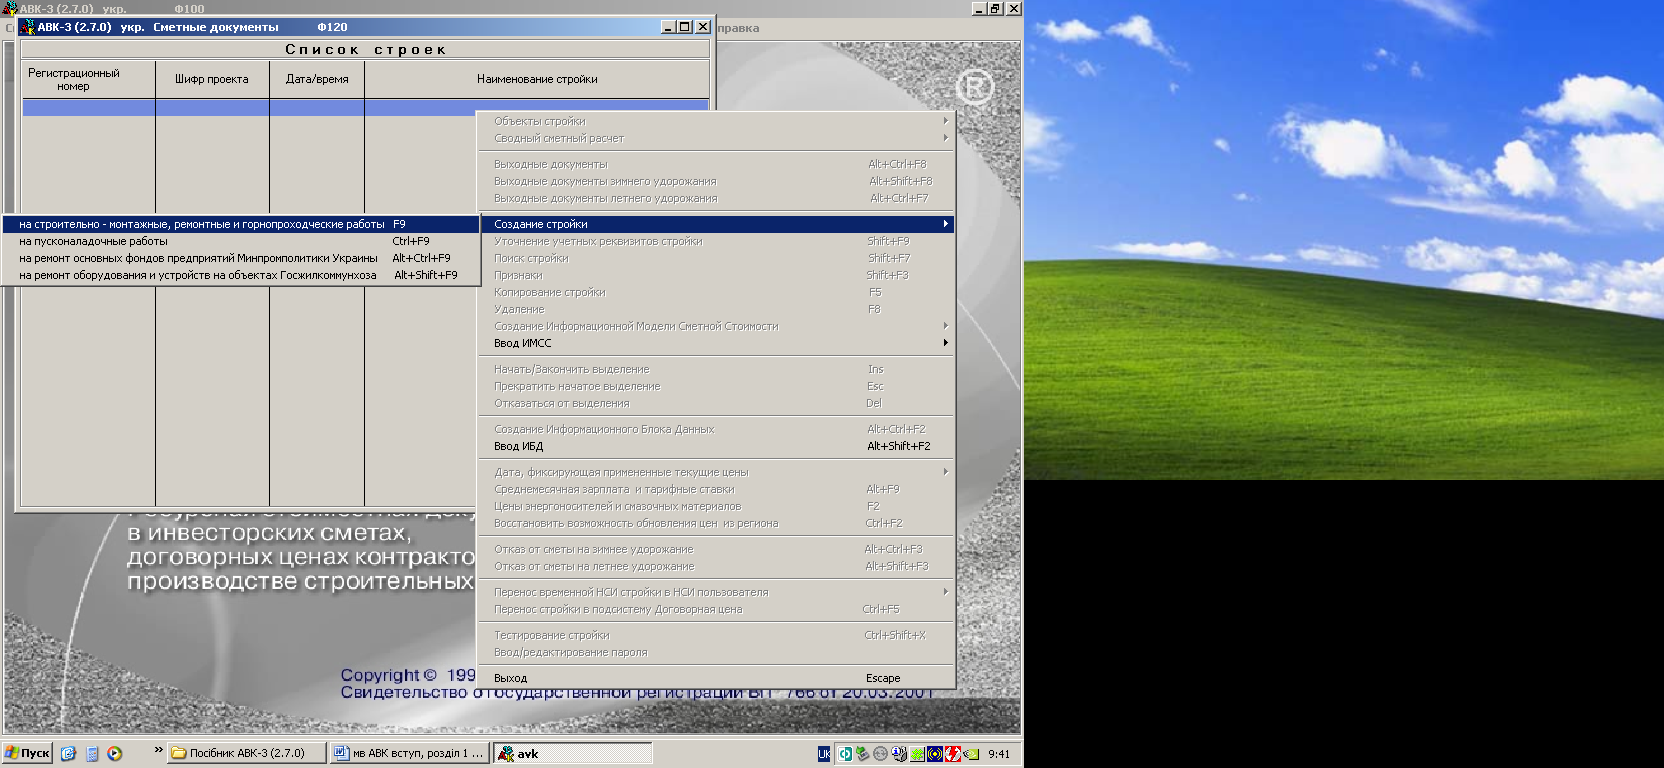Choose 'Выход' at the bottom of menu

716,678
